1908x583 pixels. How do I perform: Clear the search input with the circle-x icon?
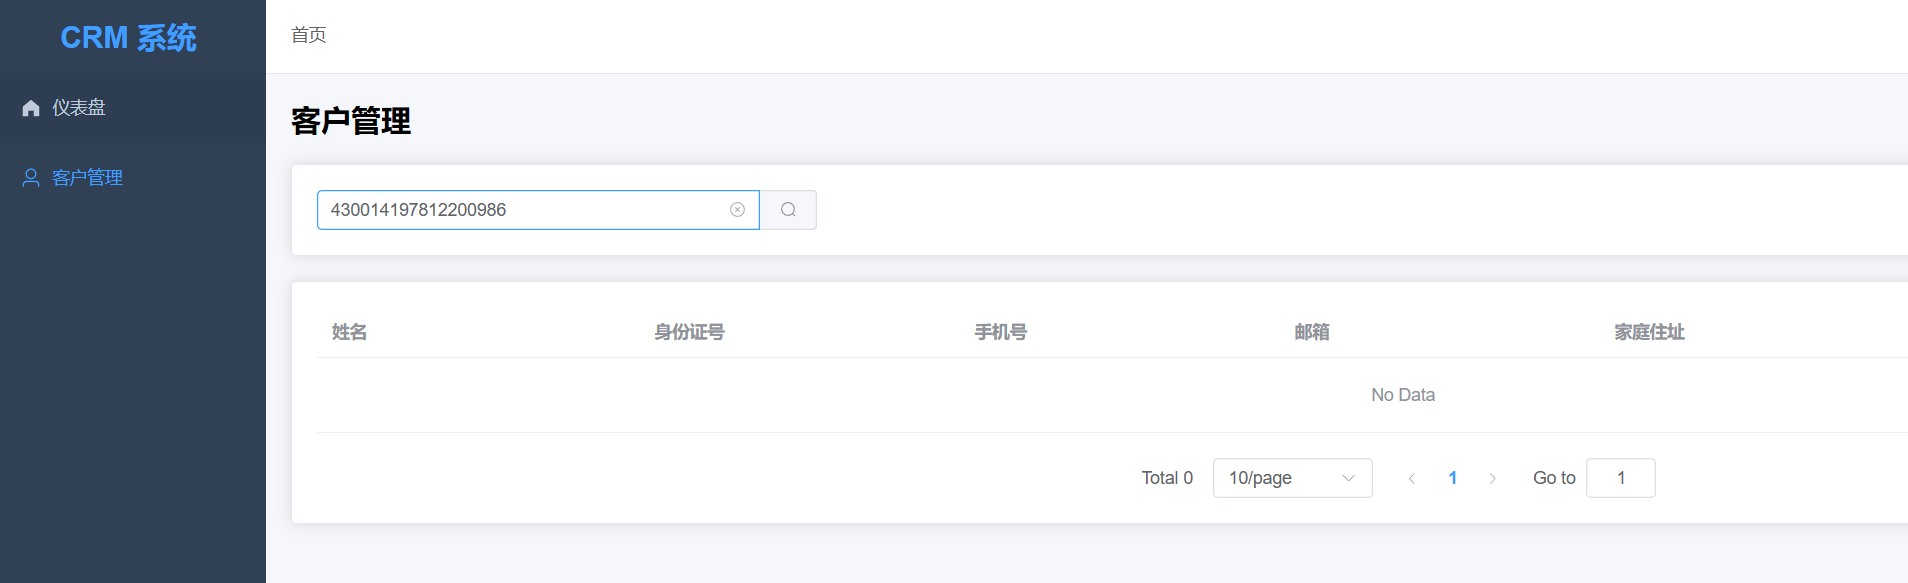737,210
